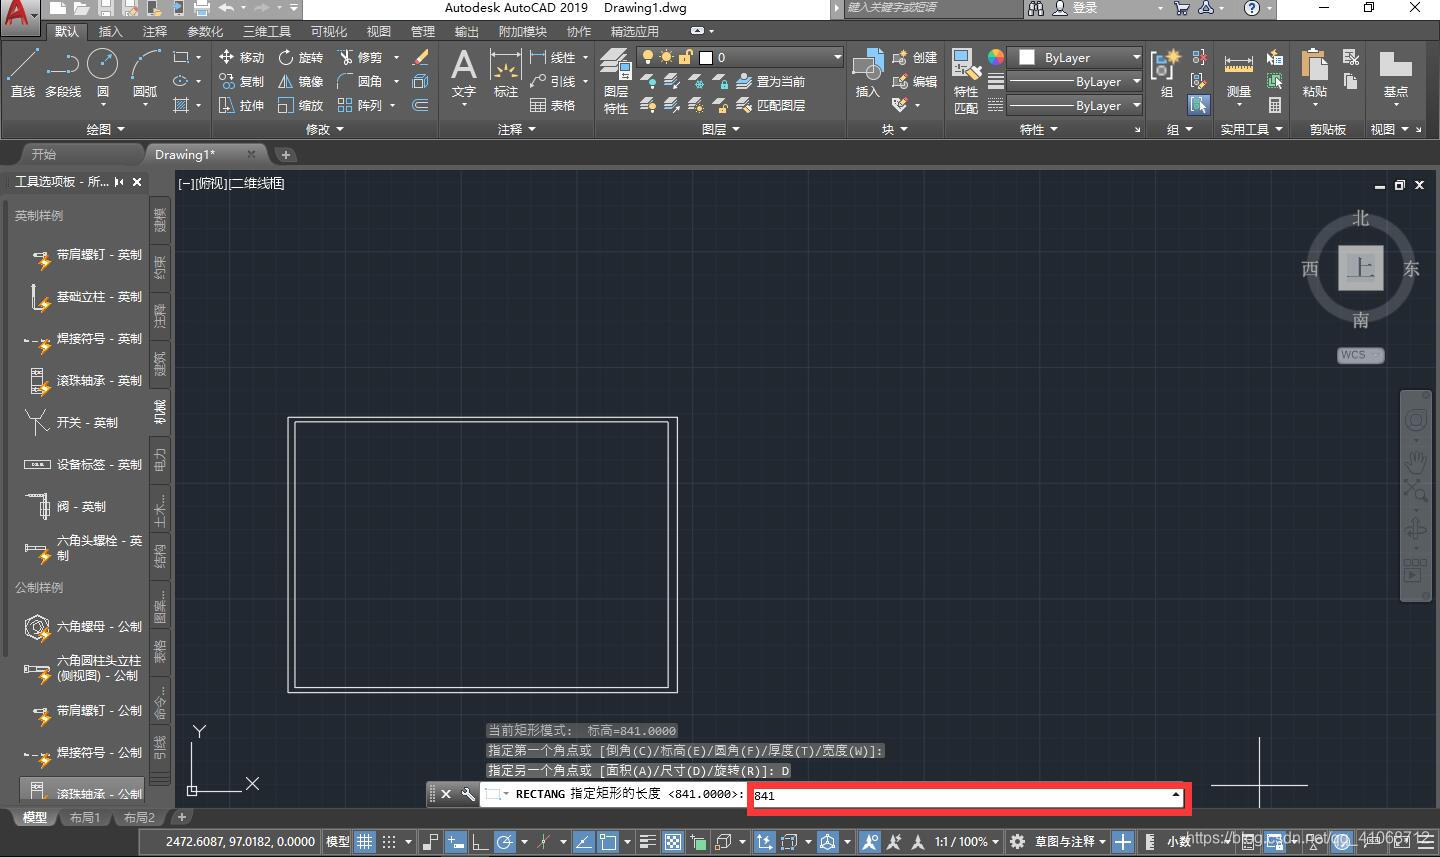Screen dimensions: 1440x857
Task: Open the ByLayer color dropdown
Action: [x=1136, y=57]
